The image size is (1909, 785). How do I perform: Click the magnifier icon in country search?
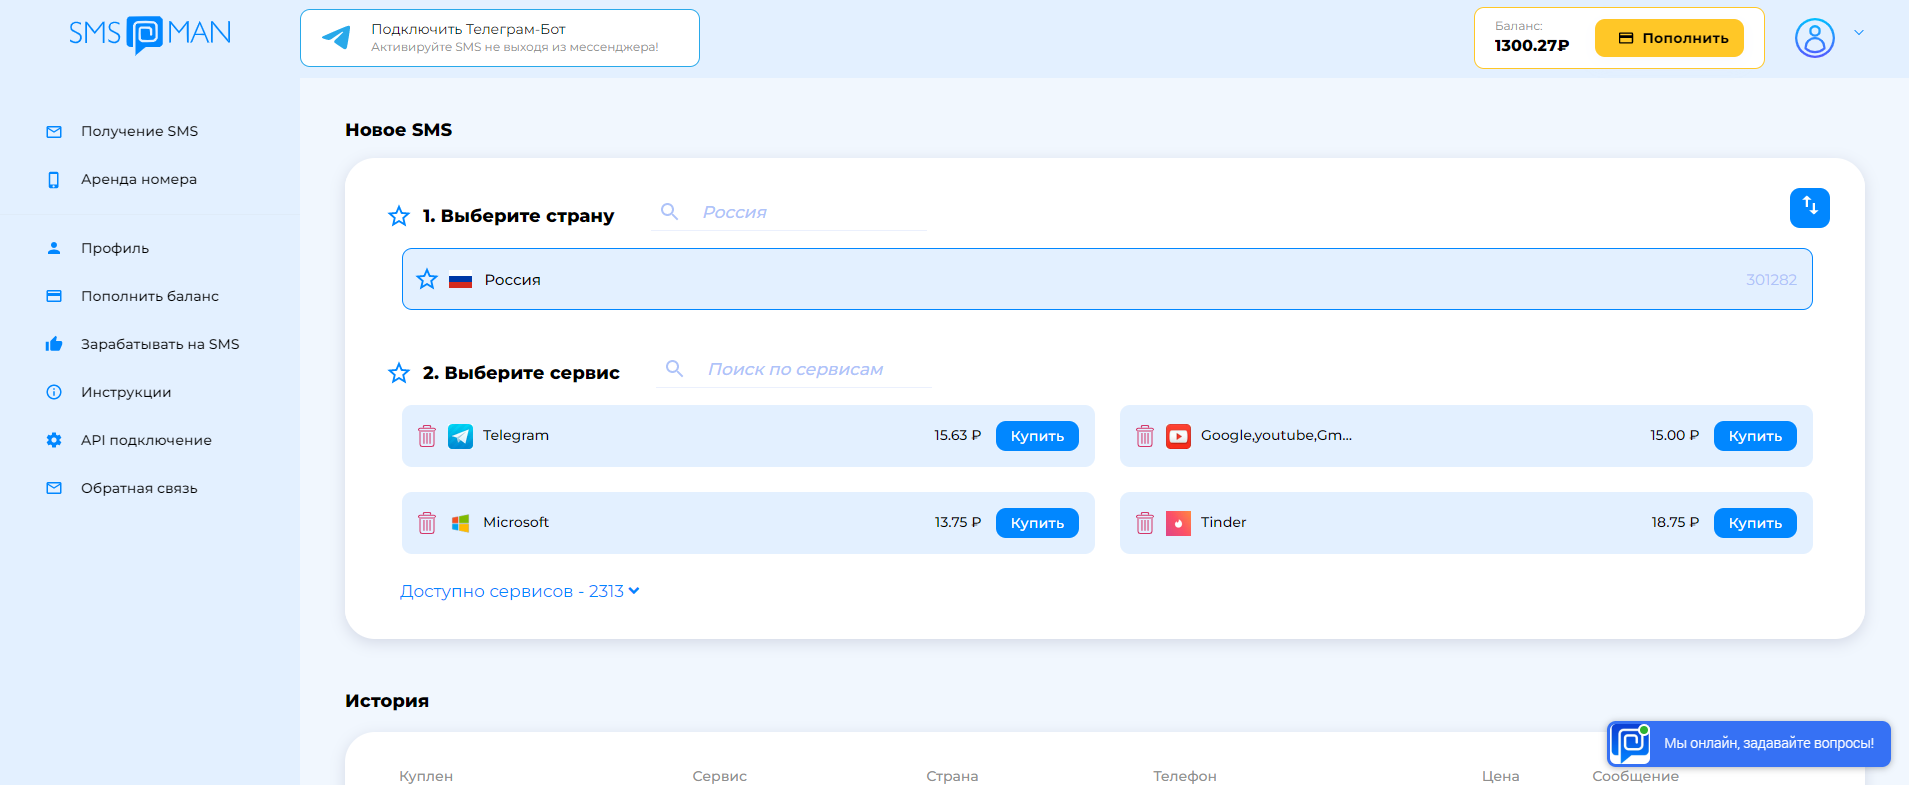(x=670, y=212)
